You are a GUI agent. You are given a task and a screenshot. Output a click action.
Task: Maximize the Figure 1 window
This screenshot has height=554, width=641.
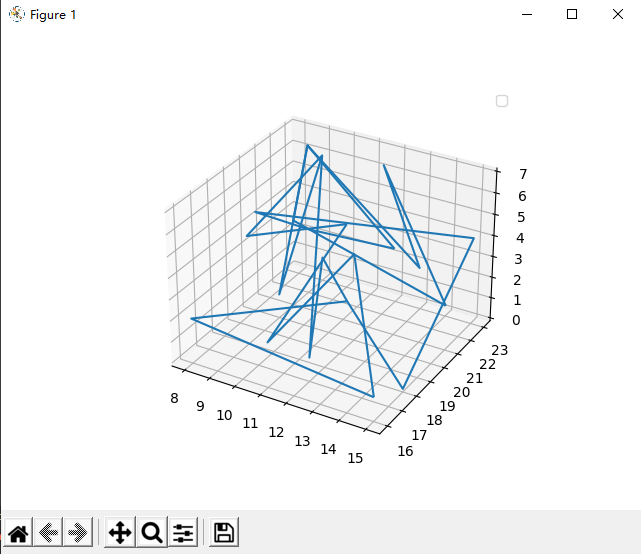[x=572, y=14]
